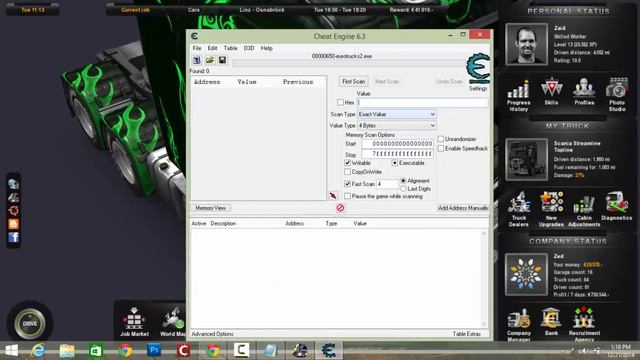Screen dimensions: 640x360
Task: Open Diagnostics icon
Action: pos(616,206)
